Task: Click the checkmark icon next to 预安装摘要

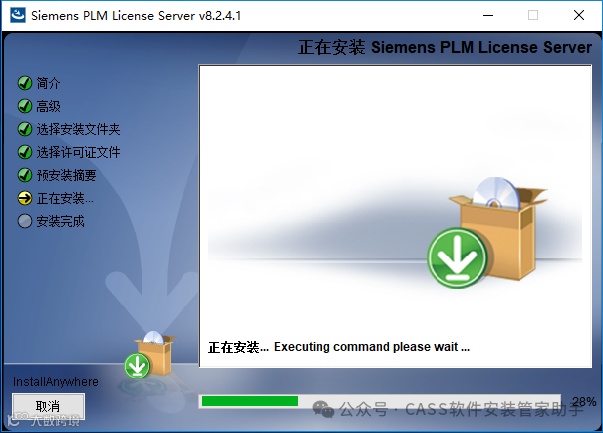Action: pyautogui.click(x=25, y=175)
